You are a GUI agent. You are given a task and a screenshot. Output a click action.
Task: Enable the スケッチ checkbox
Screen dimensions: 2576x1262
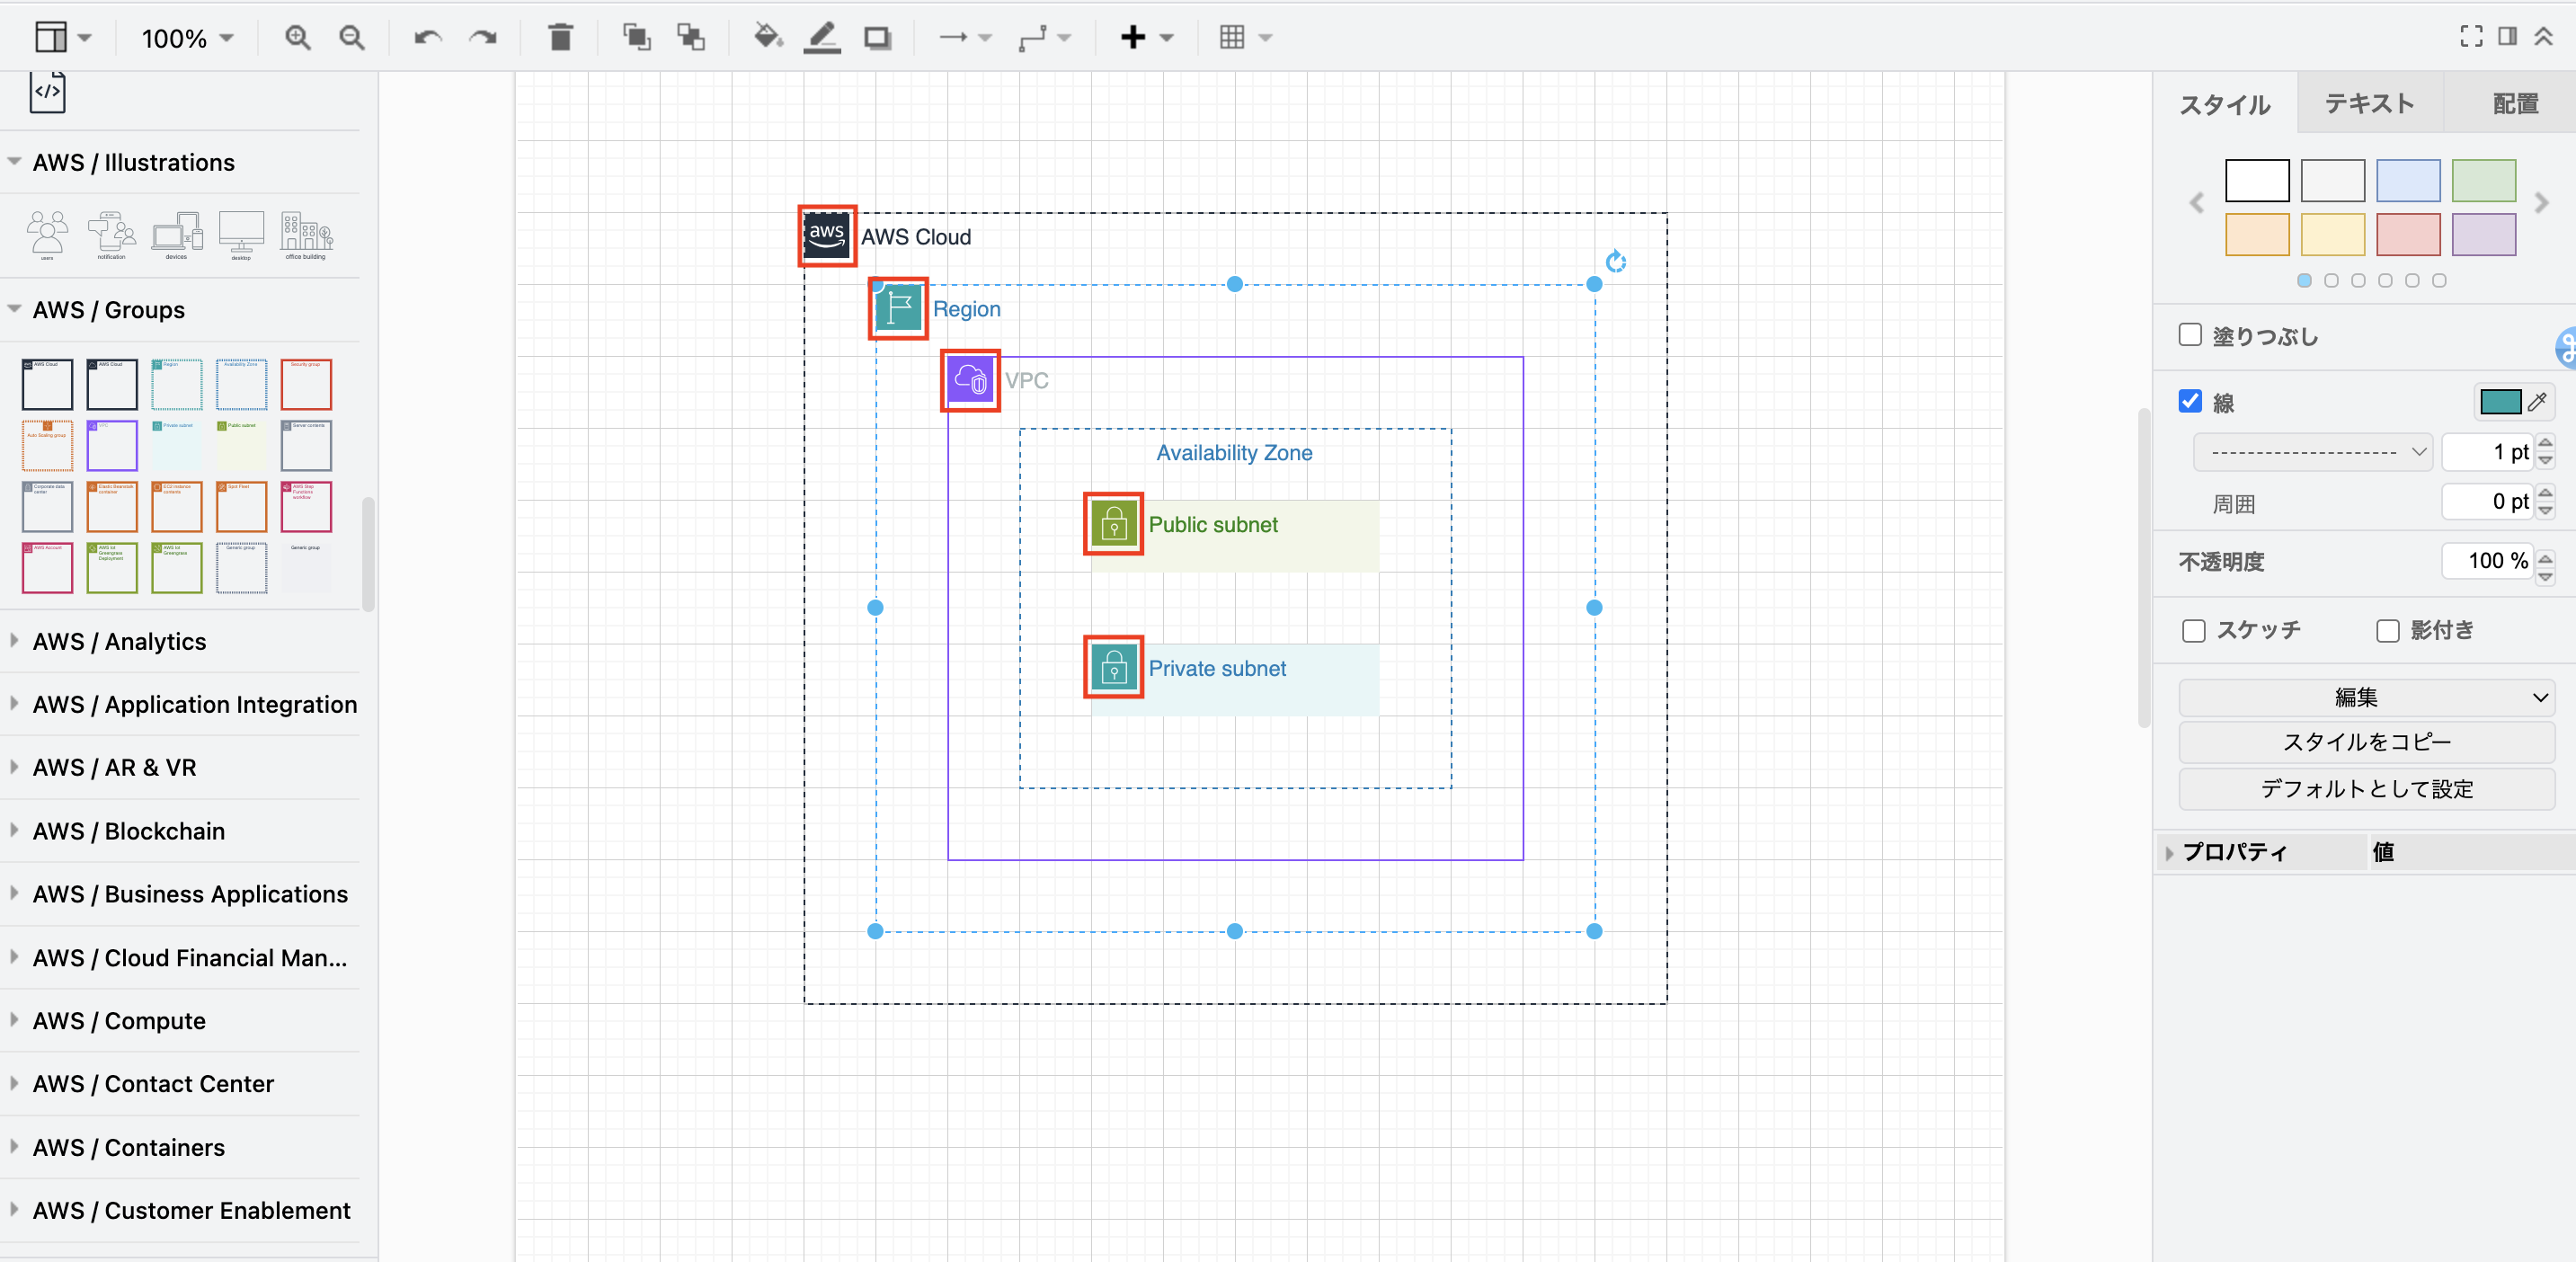(2195, 630)
